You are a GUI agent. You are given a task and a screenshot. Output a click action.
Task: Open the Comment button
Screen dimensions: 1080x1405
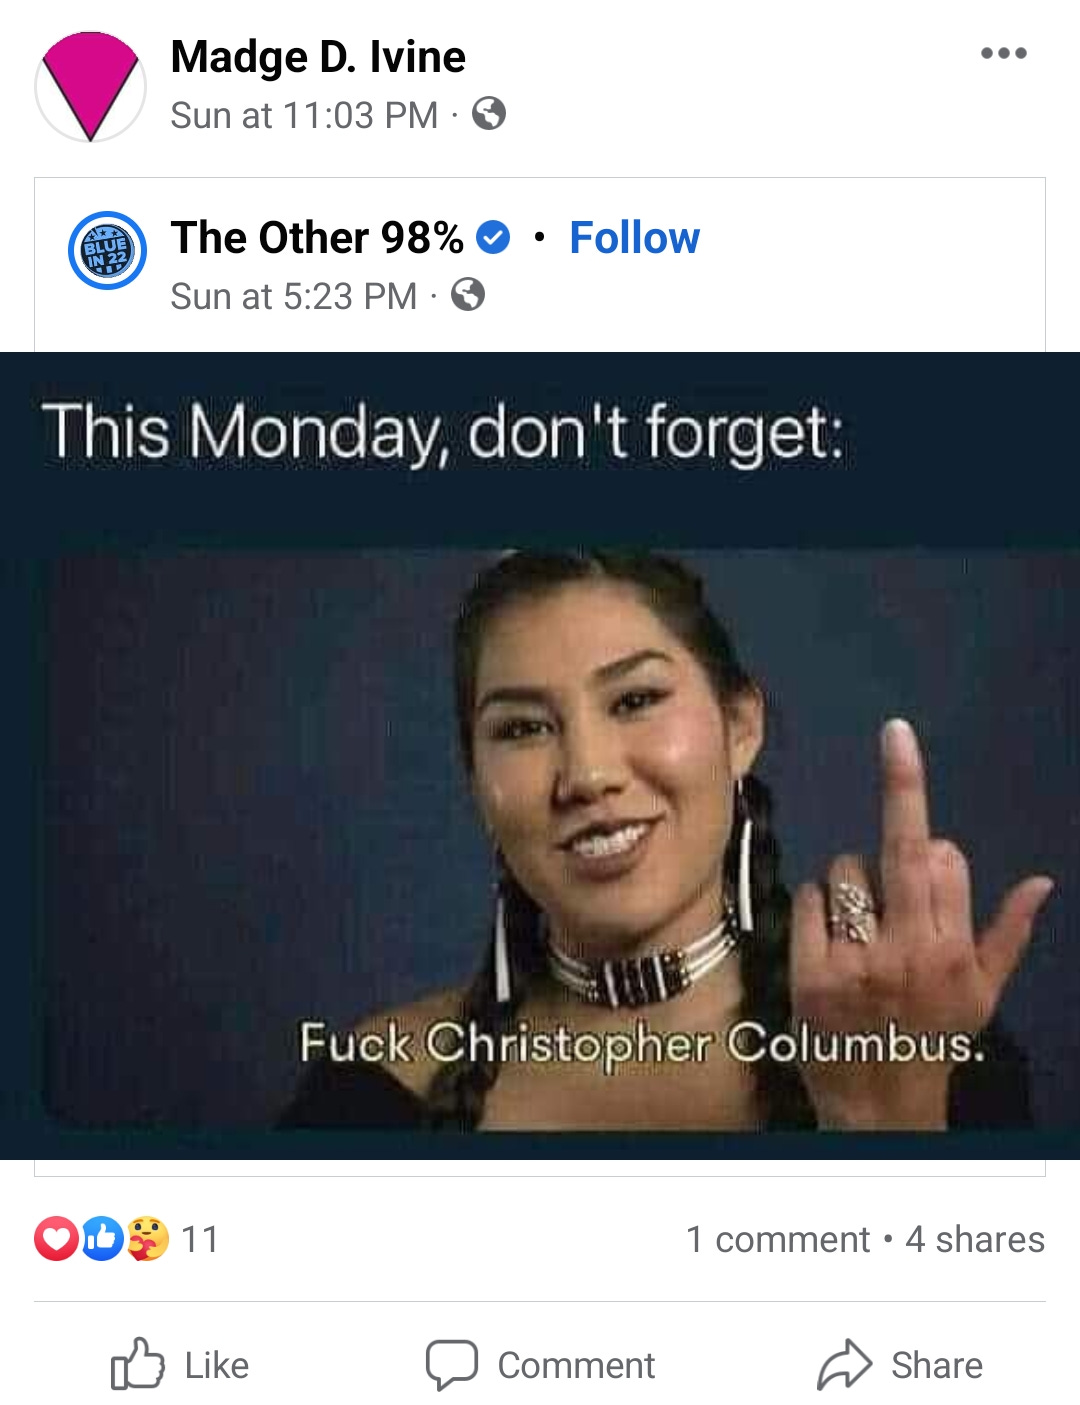[540, 1365]
